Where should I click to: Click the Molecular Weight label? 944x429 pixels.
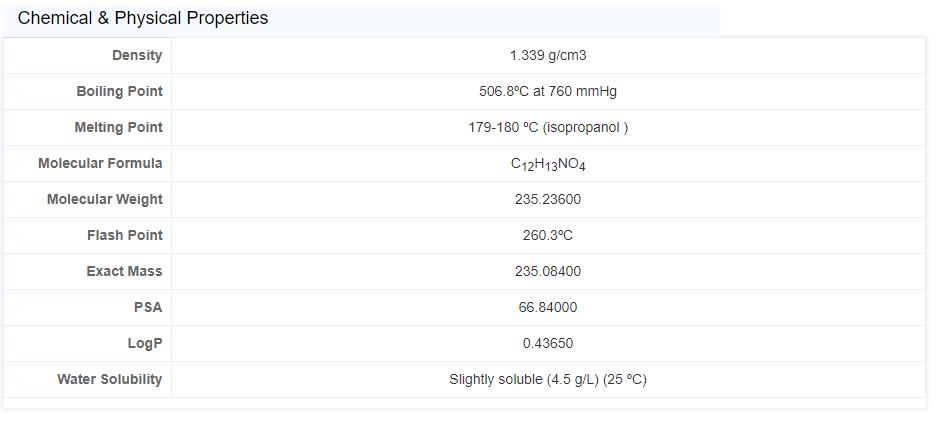(x=104, y=199)
